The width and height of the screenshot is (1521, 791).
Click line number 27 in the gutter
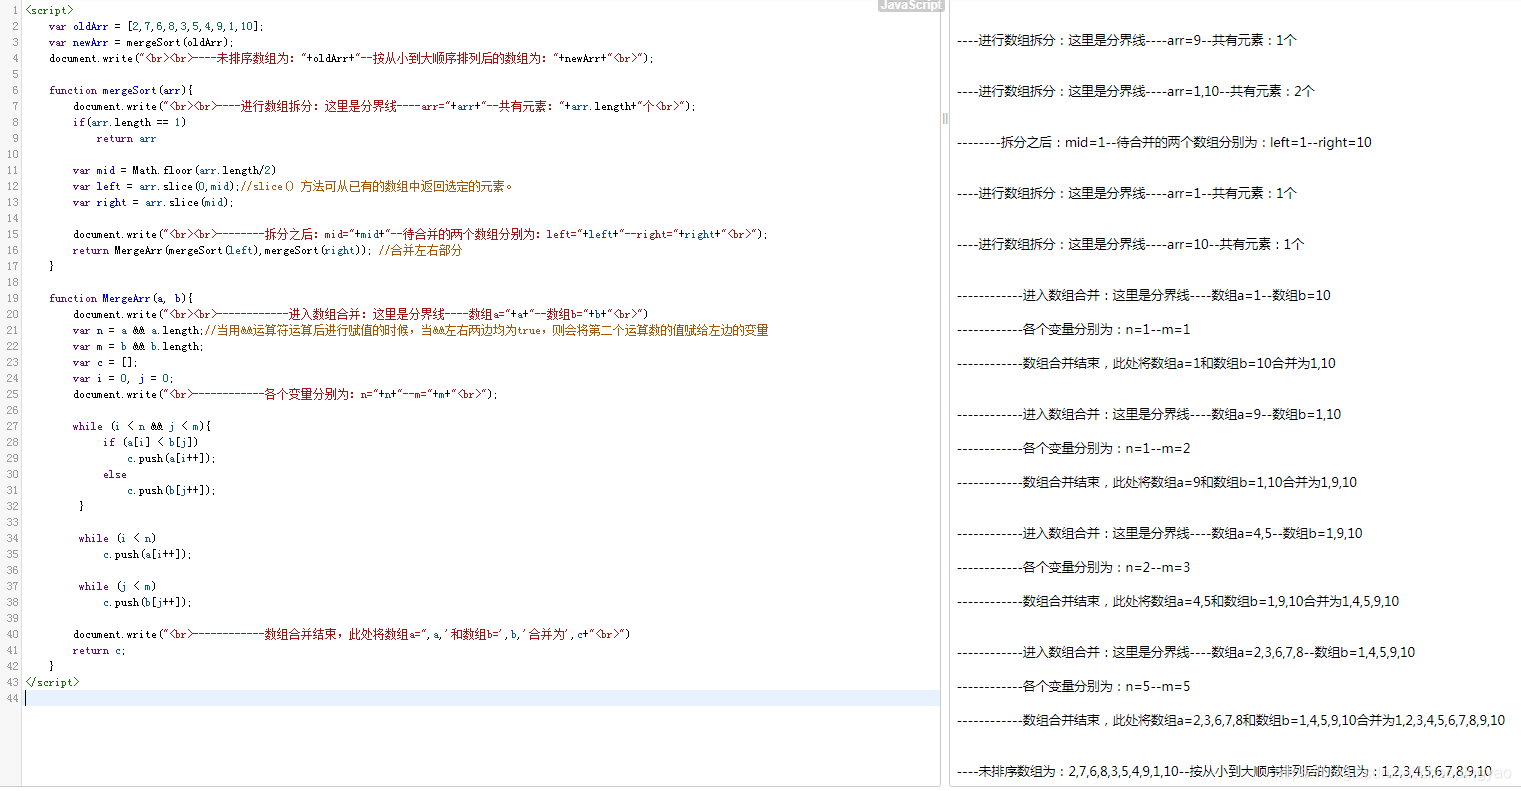point(13,426)
